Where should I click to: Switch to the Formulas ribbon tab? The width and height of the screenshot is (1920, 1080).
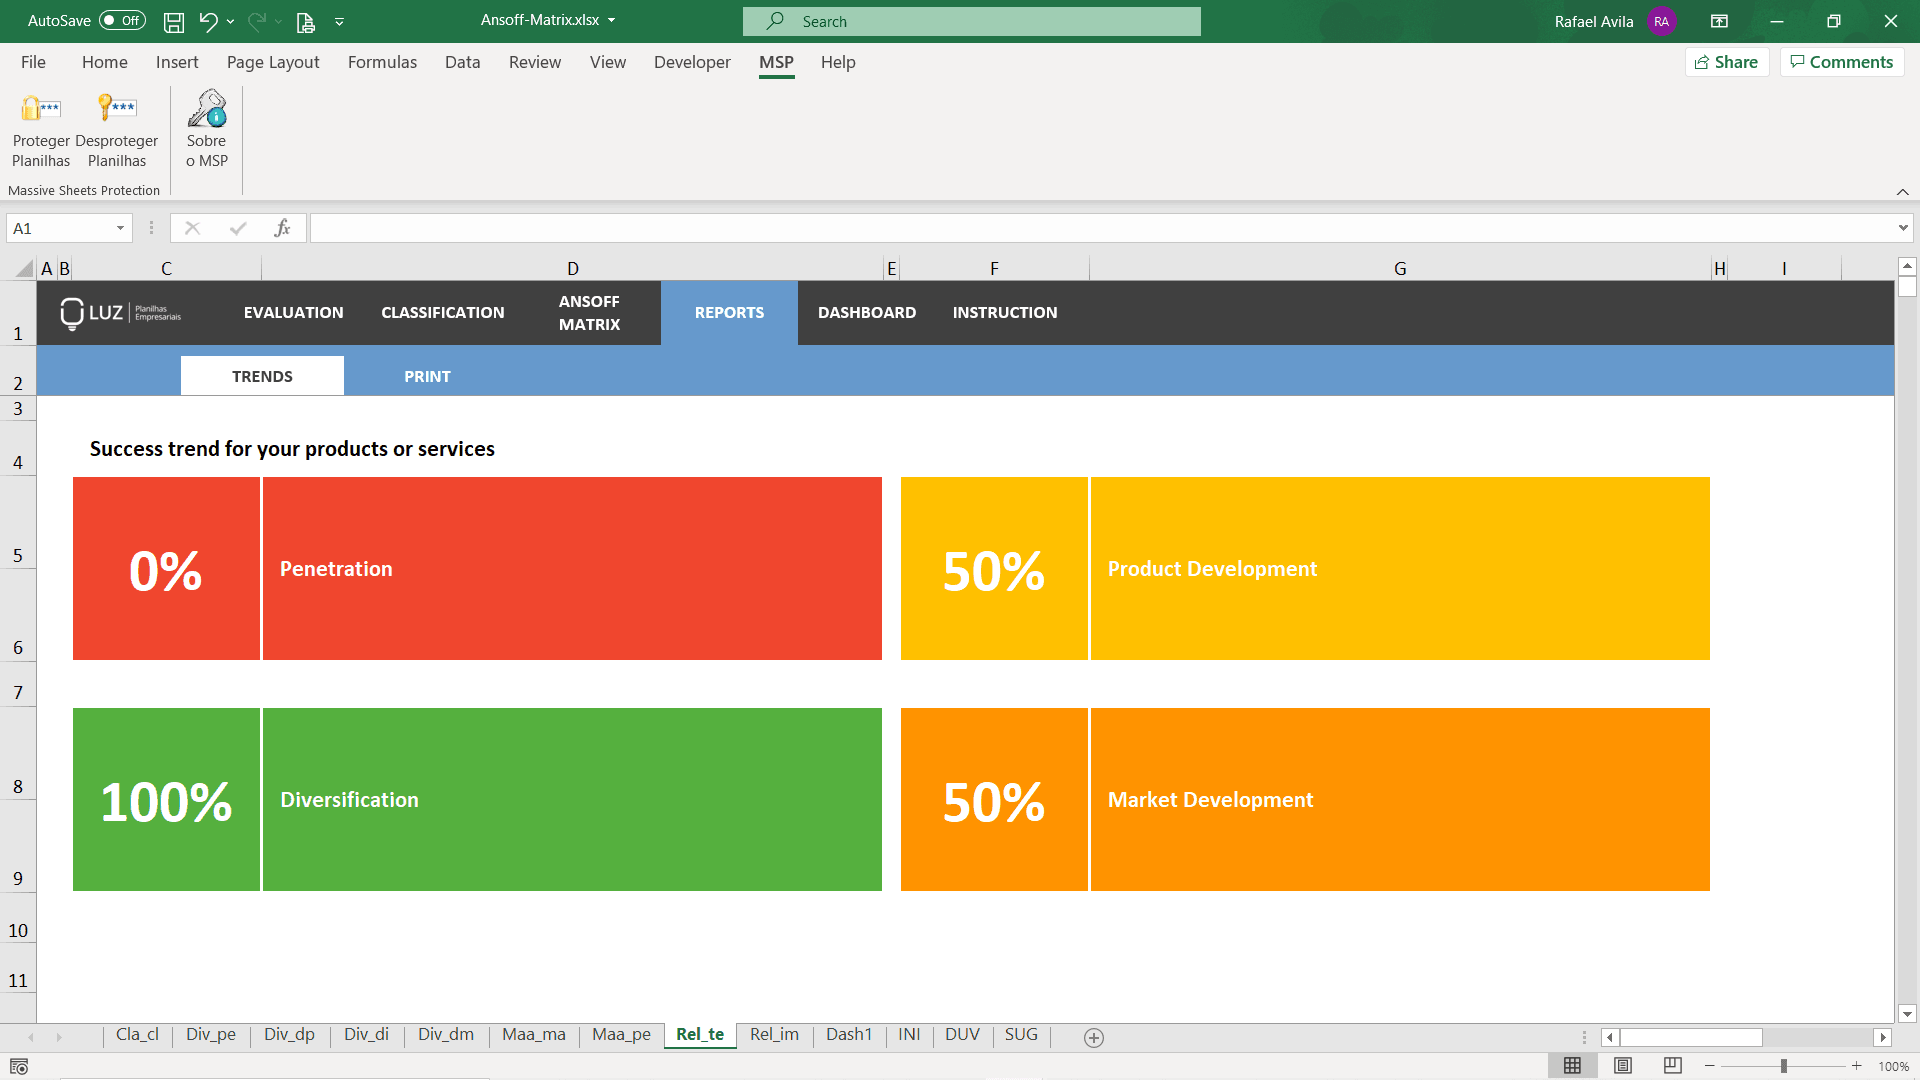[382, 62]
